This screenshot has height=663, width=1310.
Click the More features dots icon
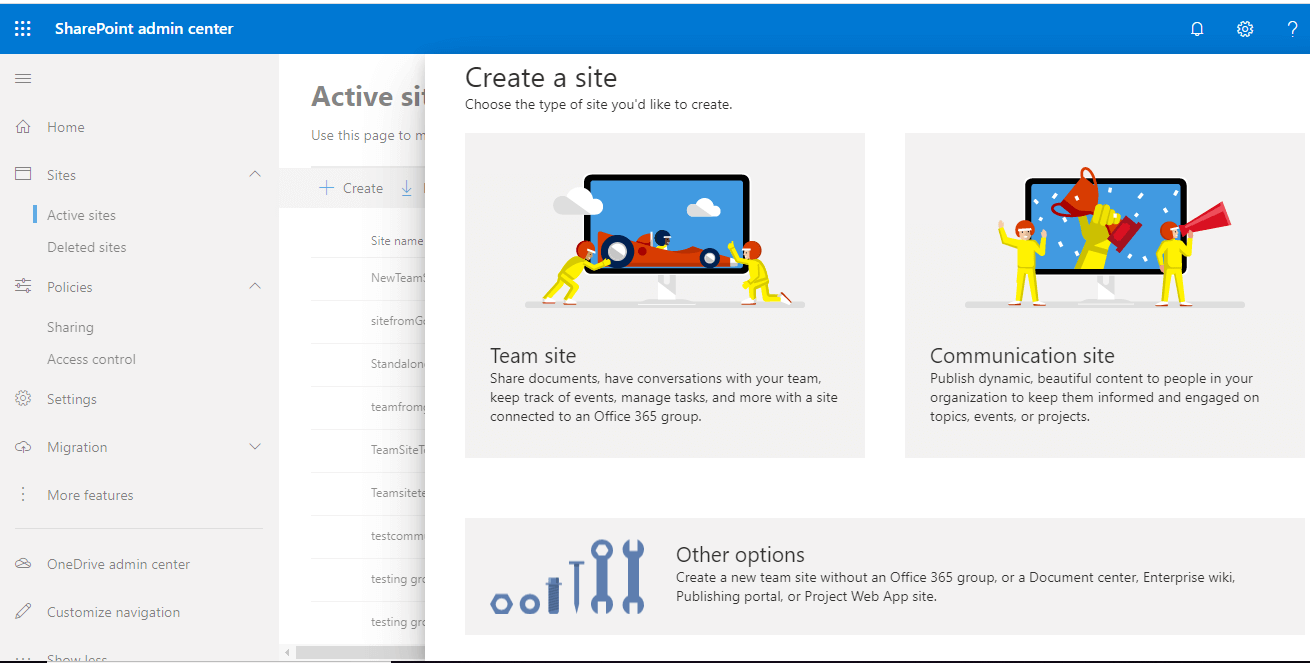[x=23, y=495]
